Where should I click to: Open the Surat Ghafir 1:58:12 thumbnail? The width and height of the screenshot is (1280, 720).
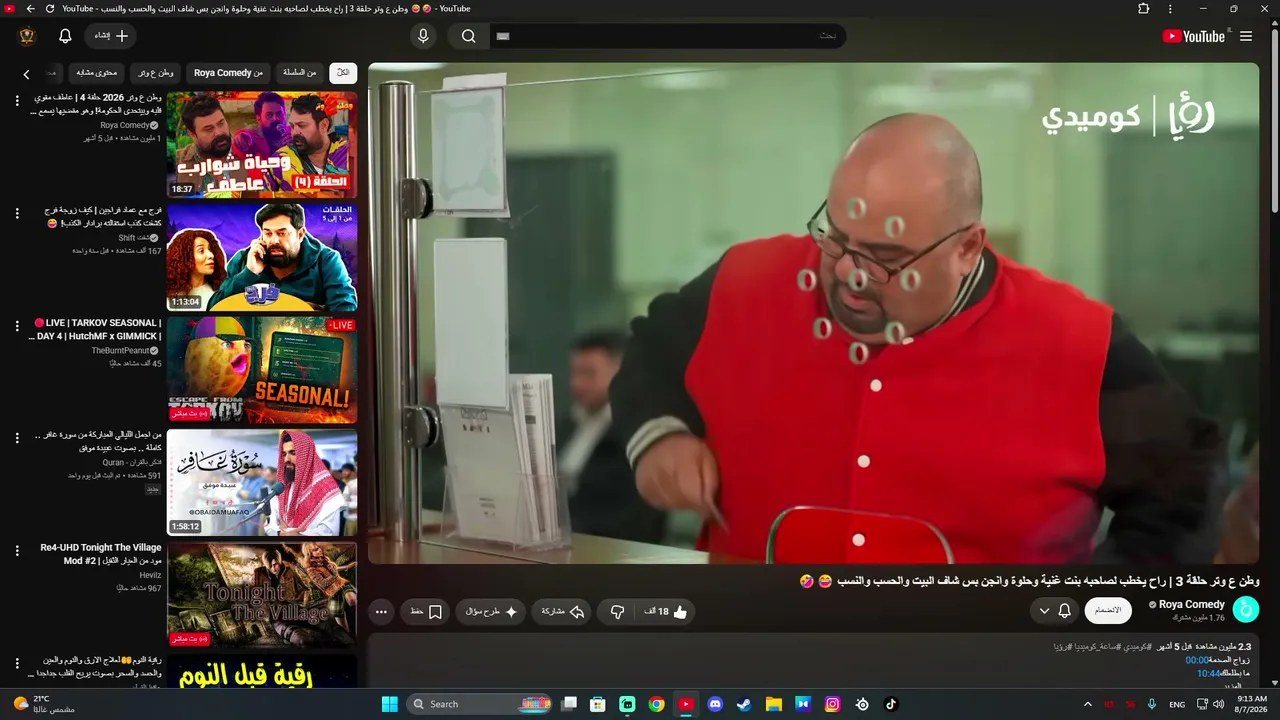[262, 483]
